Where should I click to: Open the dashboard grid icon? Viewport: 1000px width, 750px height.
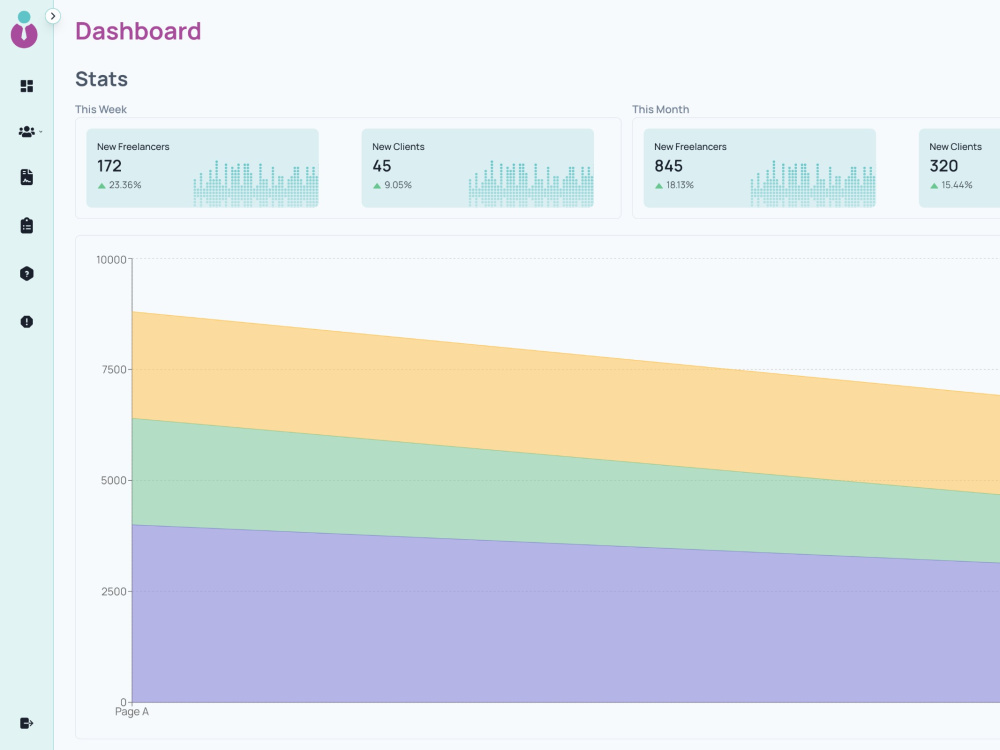click(27, 86)
